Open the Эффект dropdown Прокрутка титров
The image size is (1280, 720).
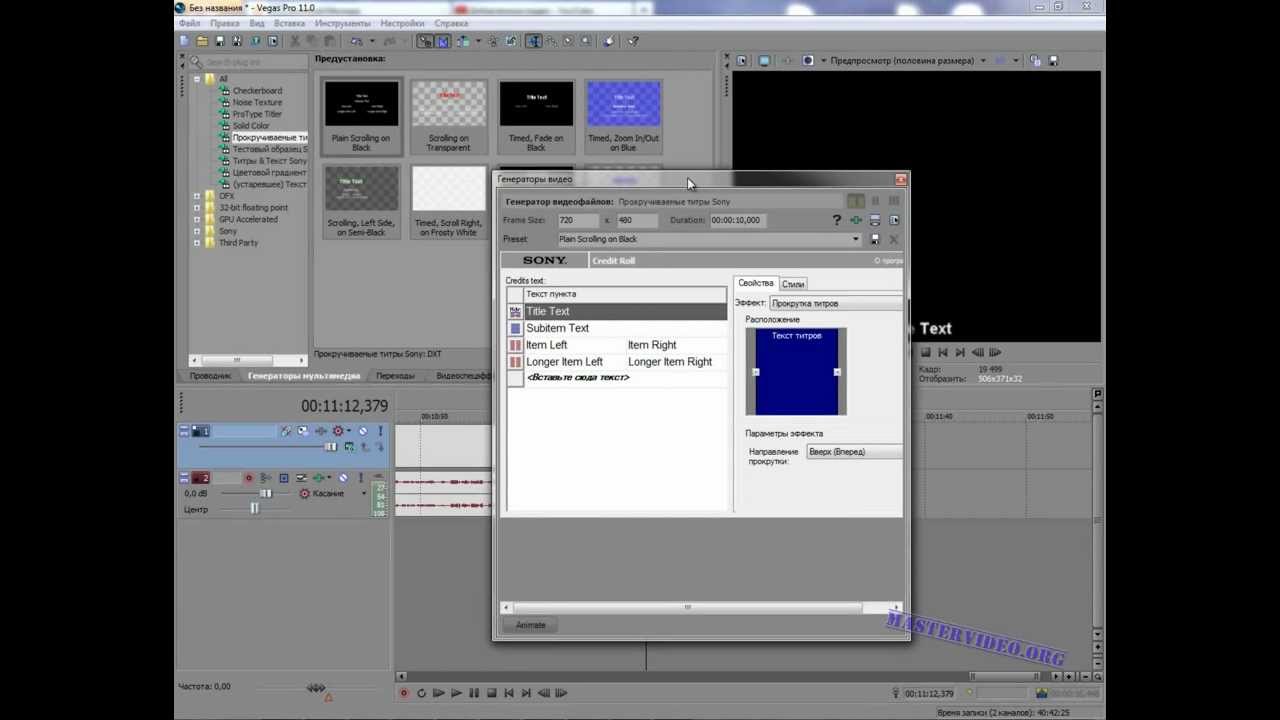[x=835, y=303]
